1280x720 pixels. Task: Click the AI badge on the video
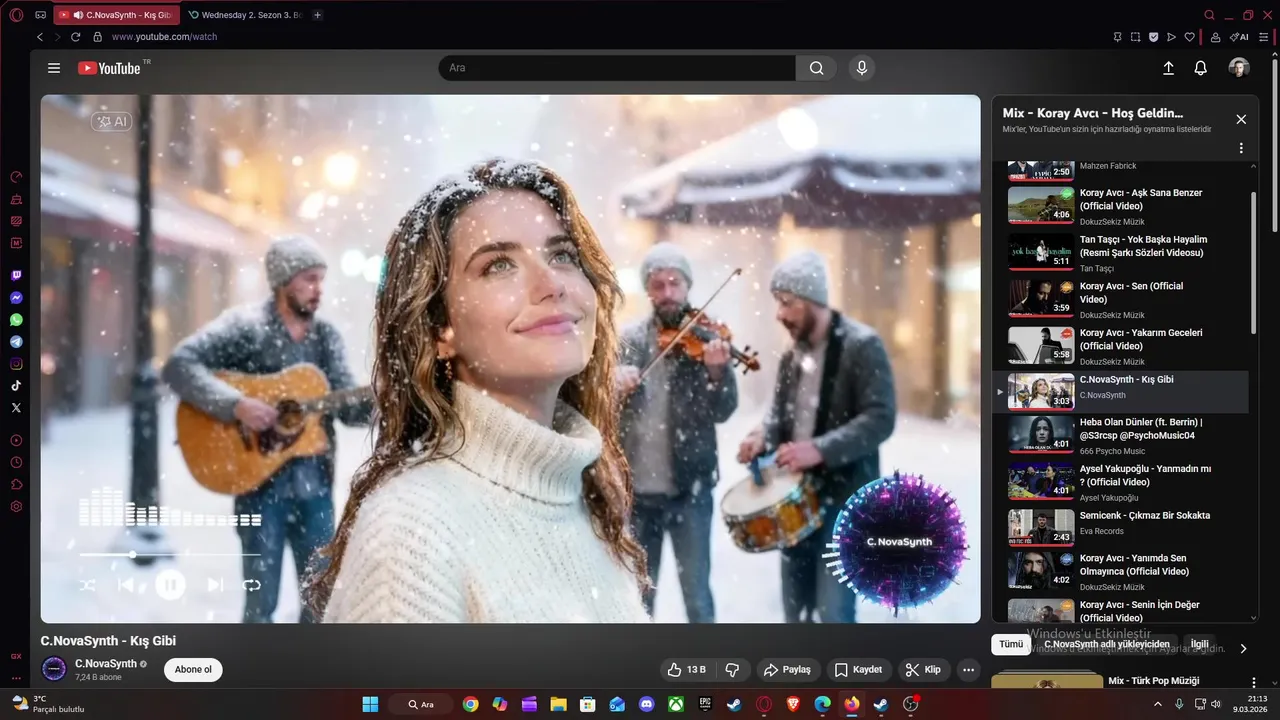coord(112,121)
